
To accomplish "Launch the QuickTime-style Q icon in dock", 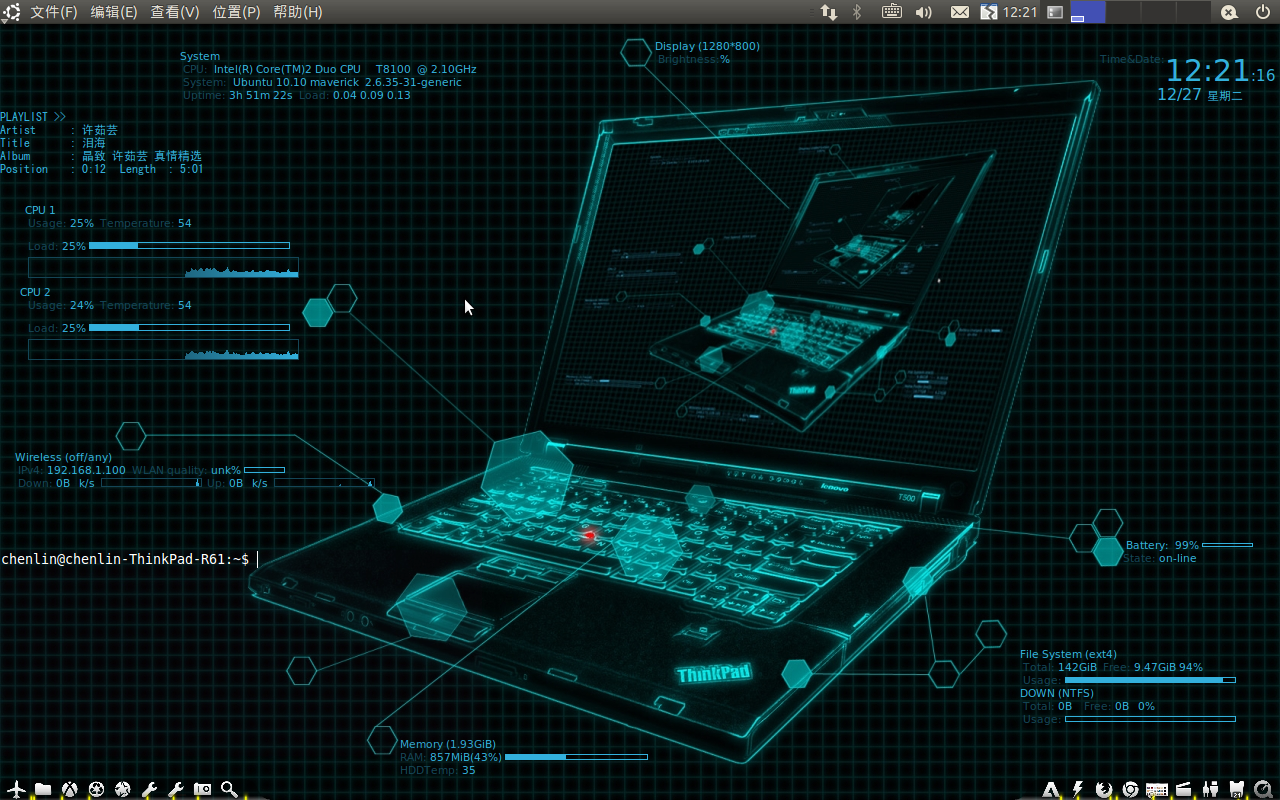I will tap(1264, 790).
